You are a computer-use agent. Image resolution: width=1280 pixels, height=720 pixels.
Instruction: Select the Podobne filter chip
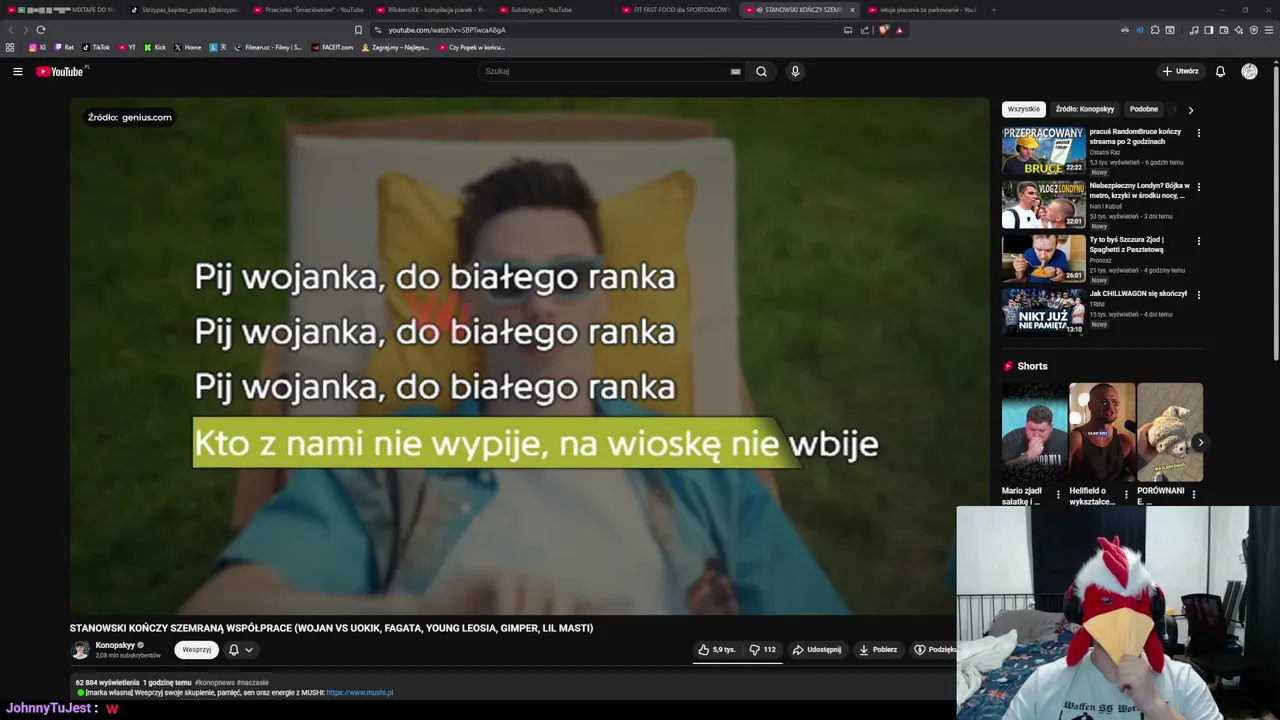pyautogui.click(x=1143, y=109)
